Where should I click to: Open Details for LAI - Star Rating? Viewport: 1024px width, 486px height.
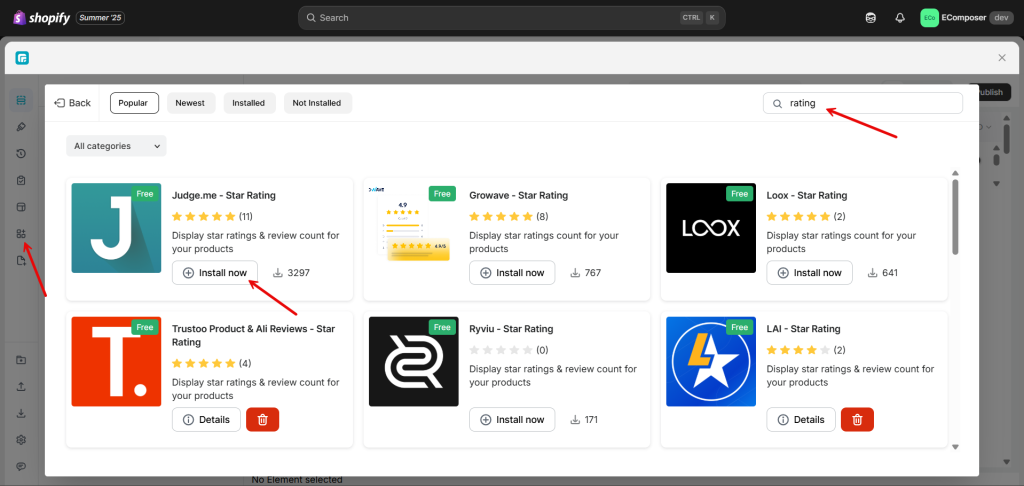pos(801,419)
